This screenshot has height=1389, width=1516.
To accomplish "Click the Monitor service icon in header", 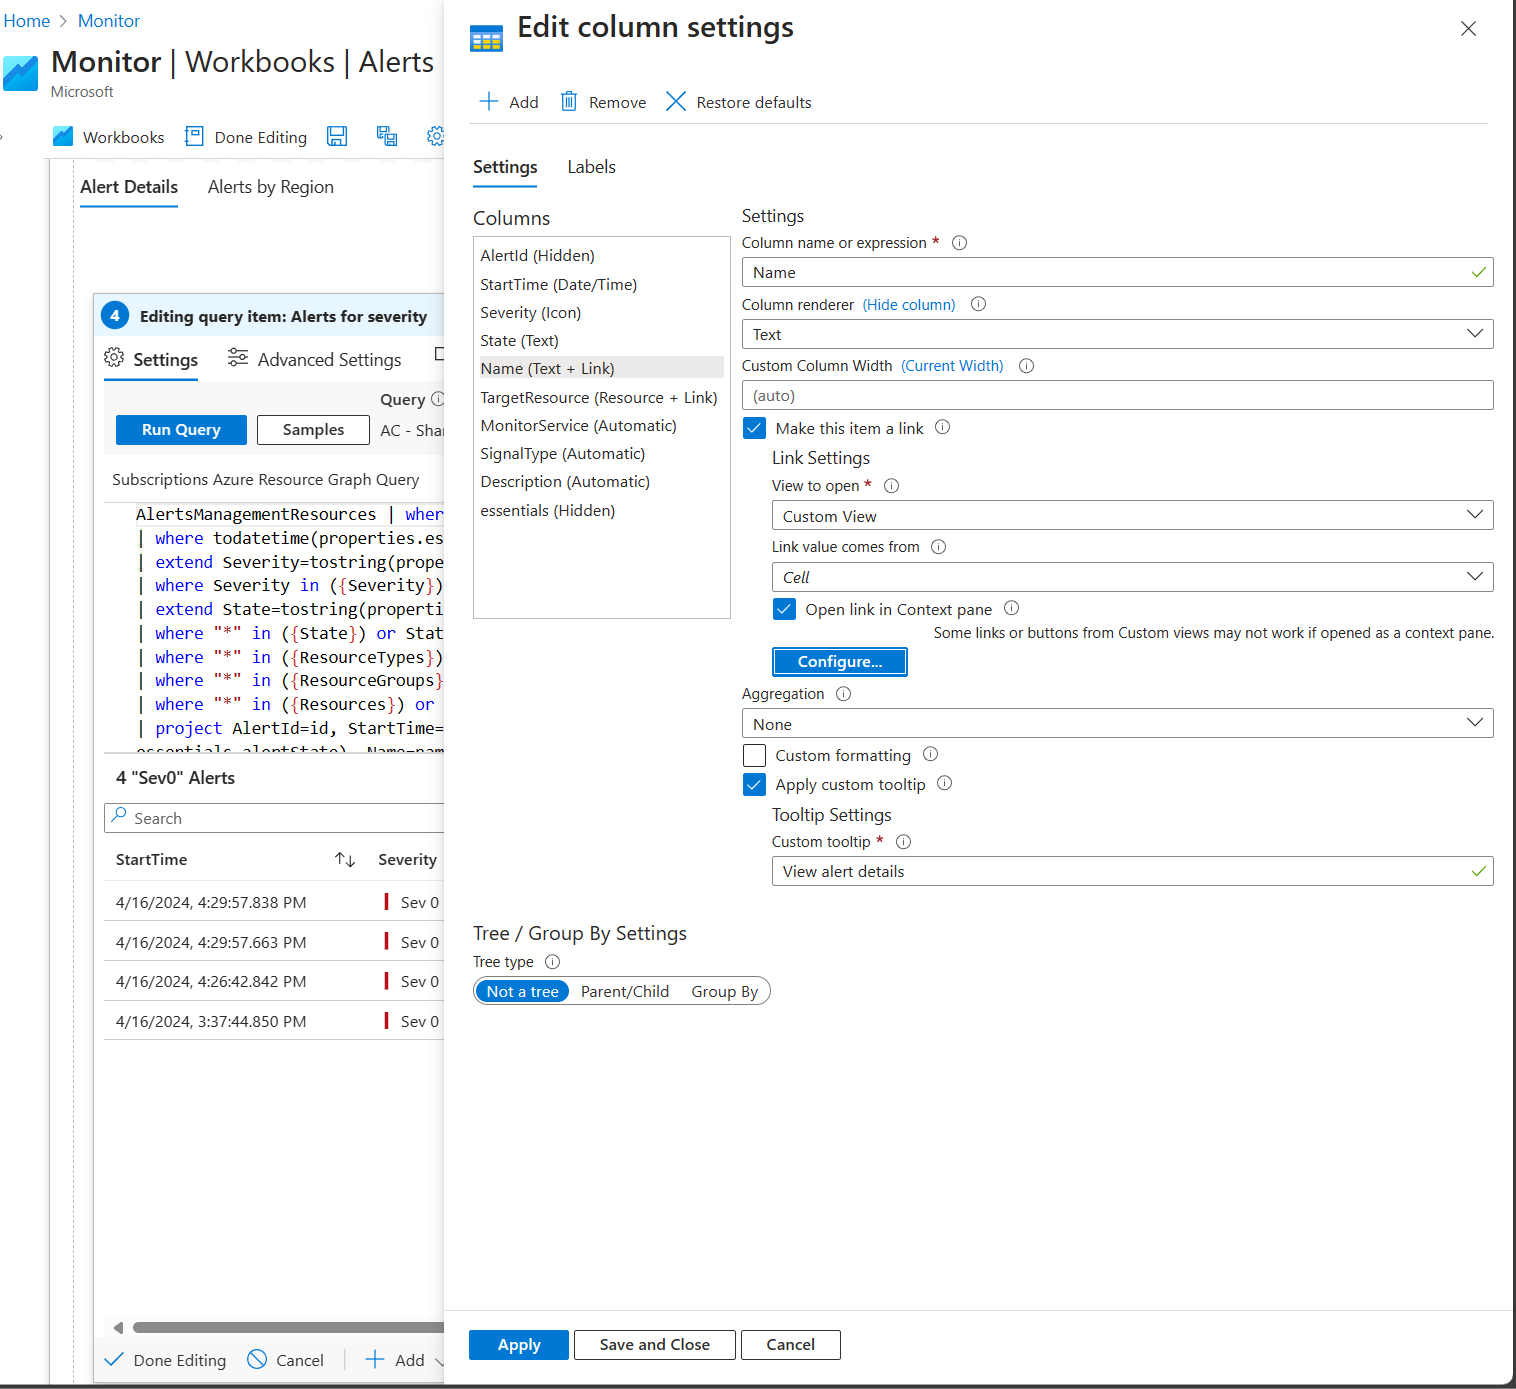I will (x=20, y=73).
